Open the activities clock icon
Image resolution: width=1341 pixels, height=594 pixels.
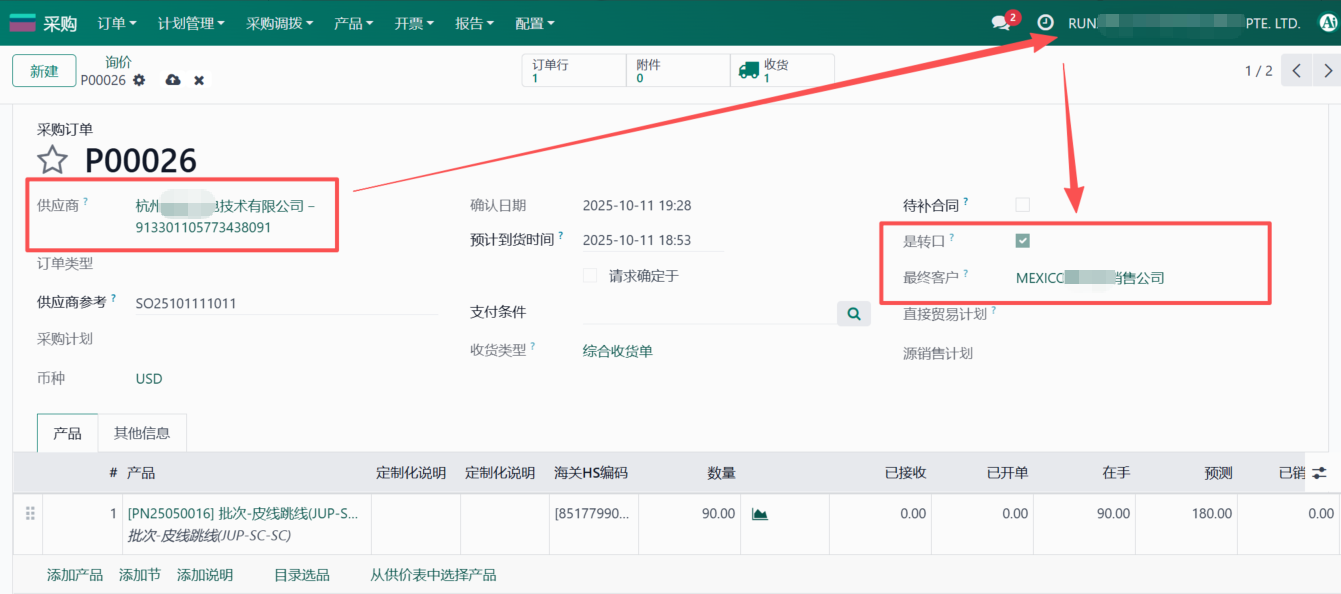coord(1045,22)
